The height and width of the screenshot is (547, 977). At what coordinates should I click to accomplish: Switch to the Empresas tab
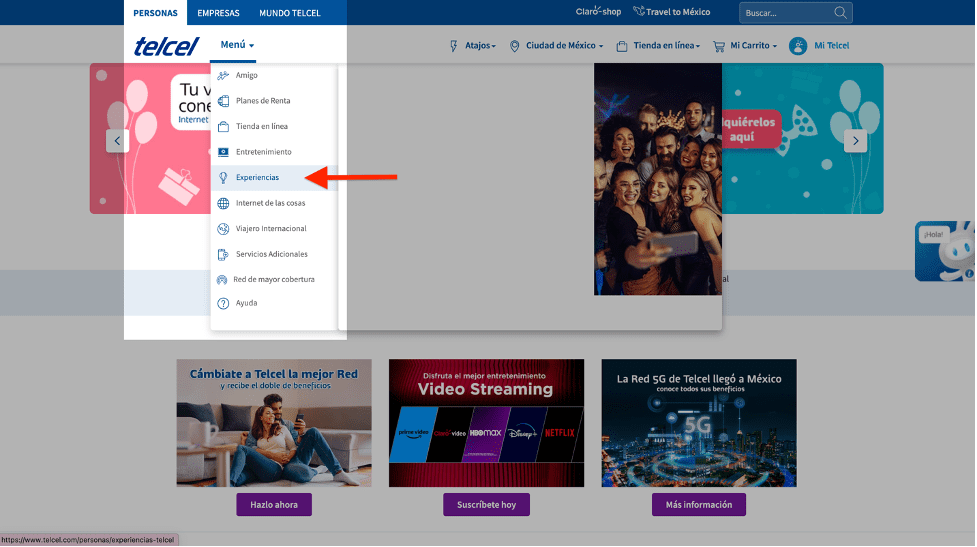pyautogui.click(x=218, y=13)
